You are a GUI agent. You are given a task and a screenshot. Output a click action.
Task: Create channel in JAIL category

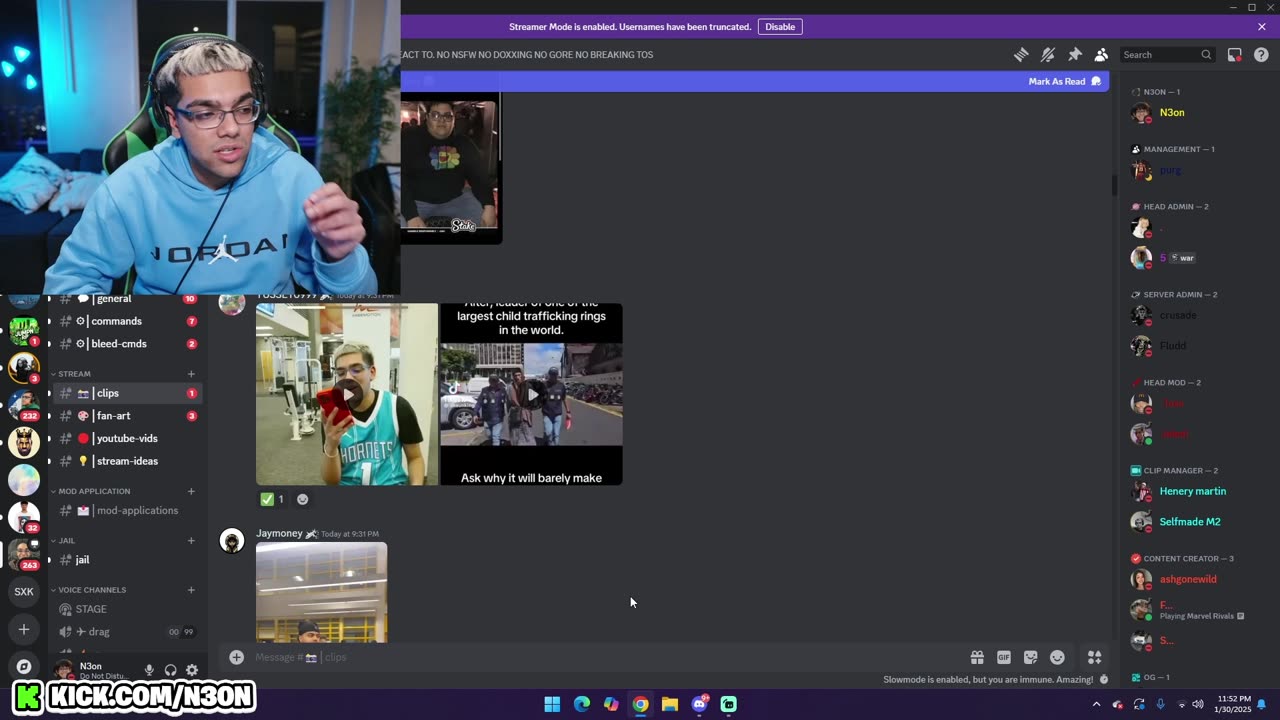pos(191,541)
